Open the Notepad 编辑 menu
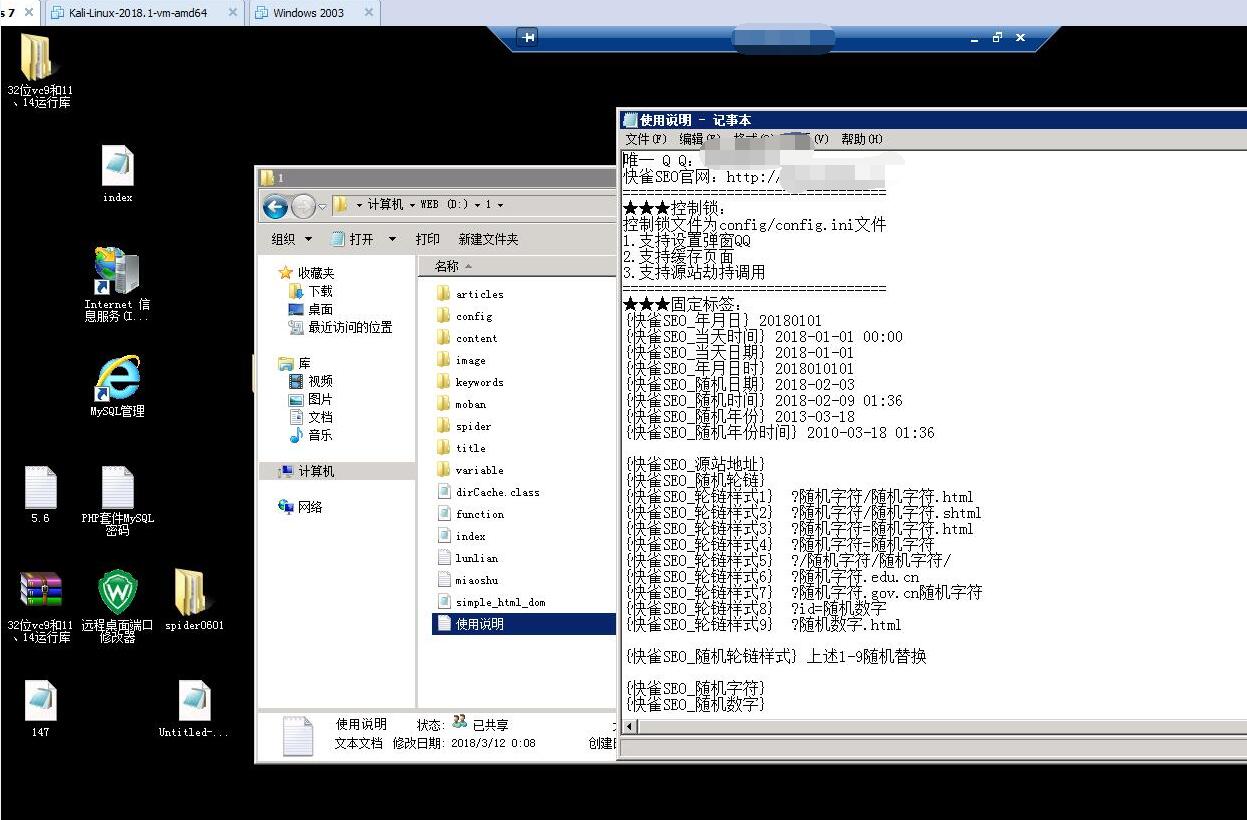Viewport: 1247px width, 820px height. (x=699, y=139)
